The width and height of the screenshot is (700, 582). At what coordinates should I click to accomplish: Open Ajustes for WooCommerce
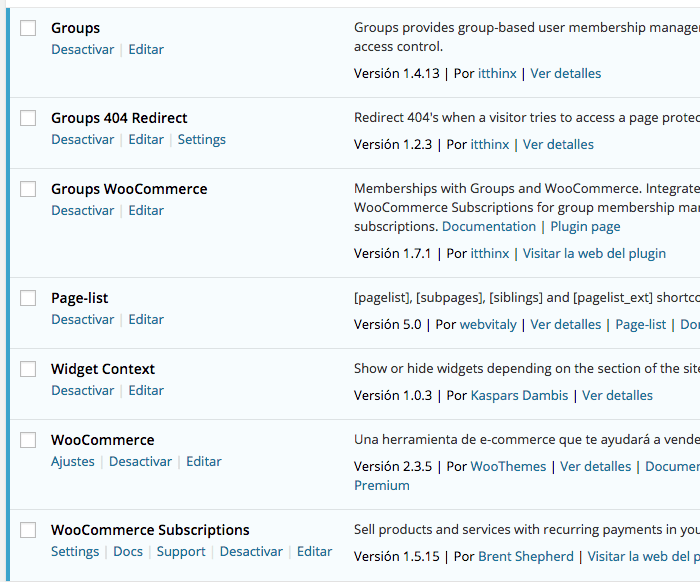pos(73,461)
